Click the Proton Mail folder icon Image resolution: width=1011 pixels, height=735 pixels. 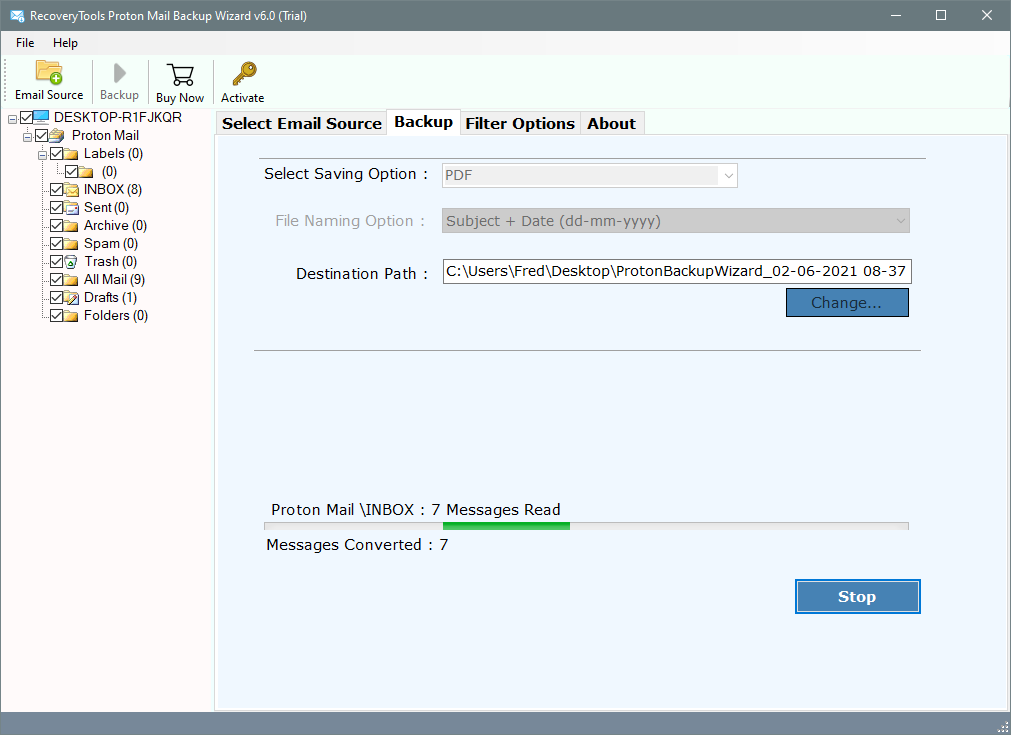click(57, 135)
